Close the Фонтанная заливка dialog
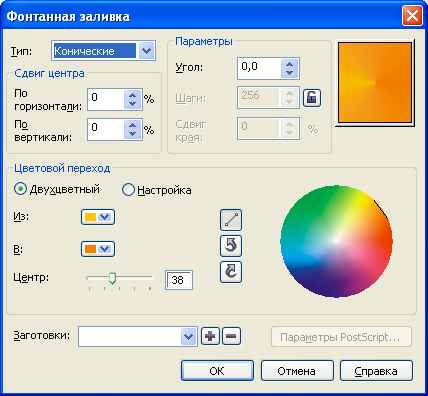428x396 pixels. [x=412, y=16]
